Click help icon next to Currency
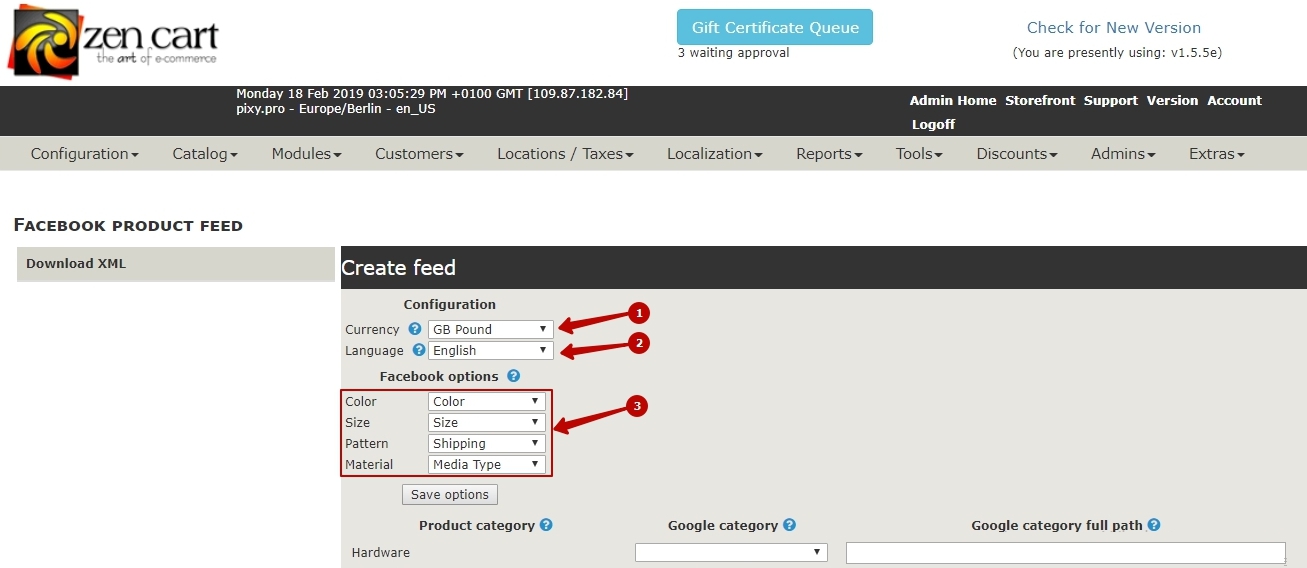1307x568 pixels. click(x=415, y=329)
